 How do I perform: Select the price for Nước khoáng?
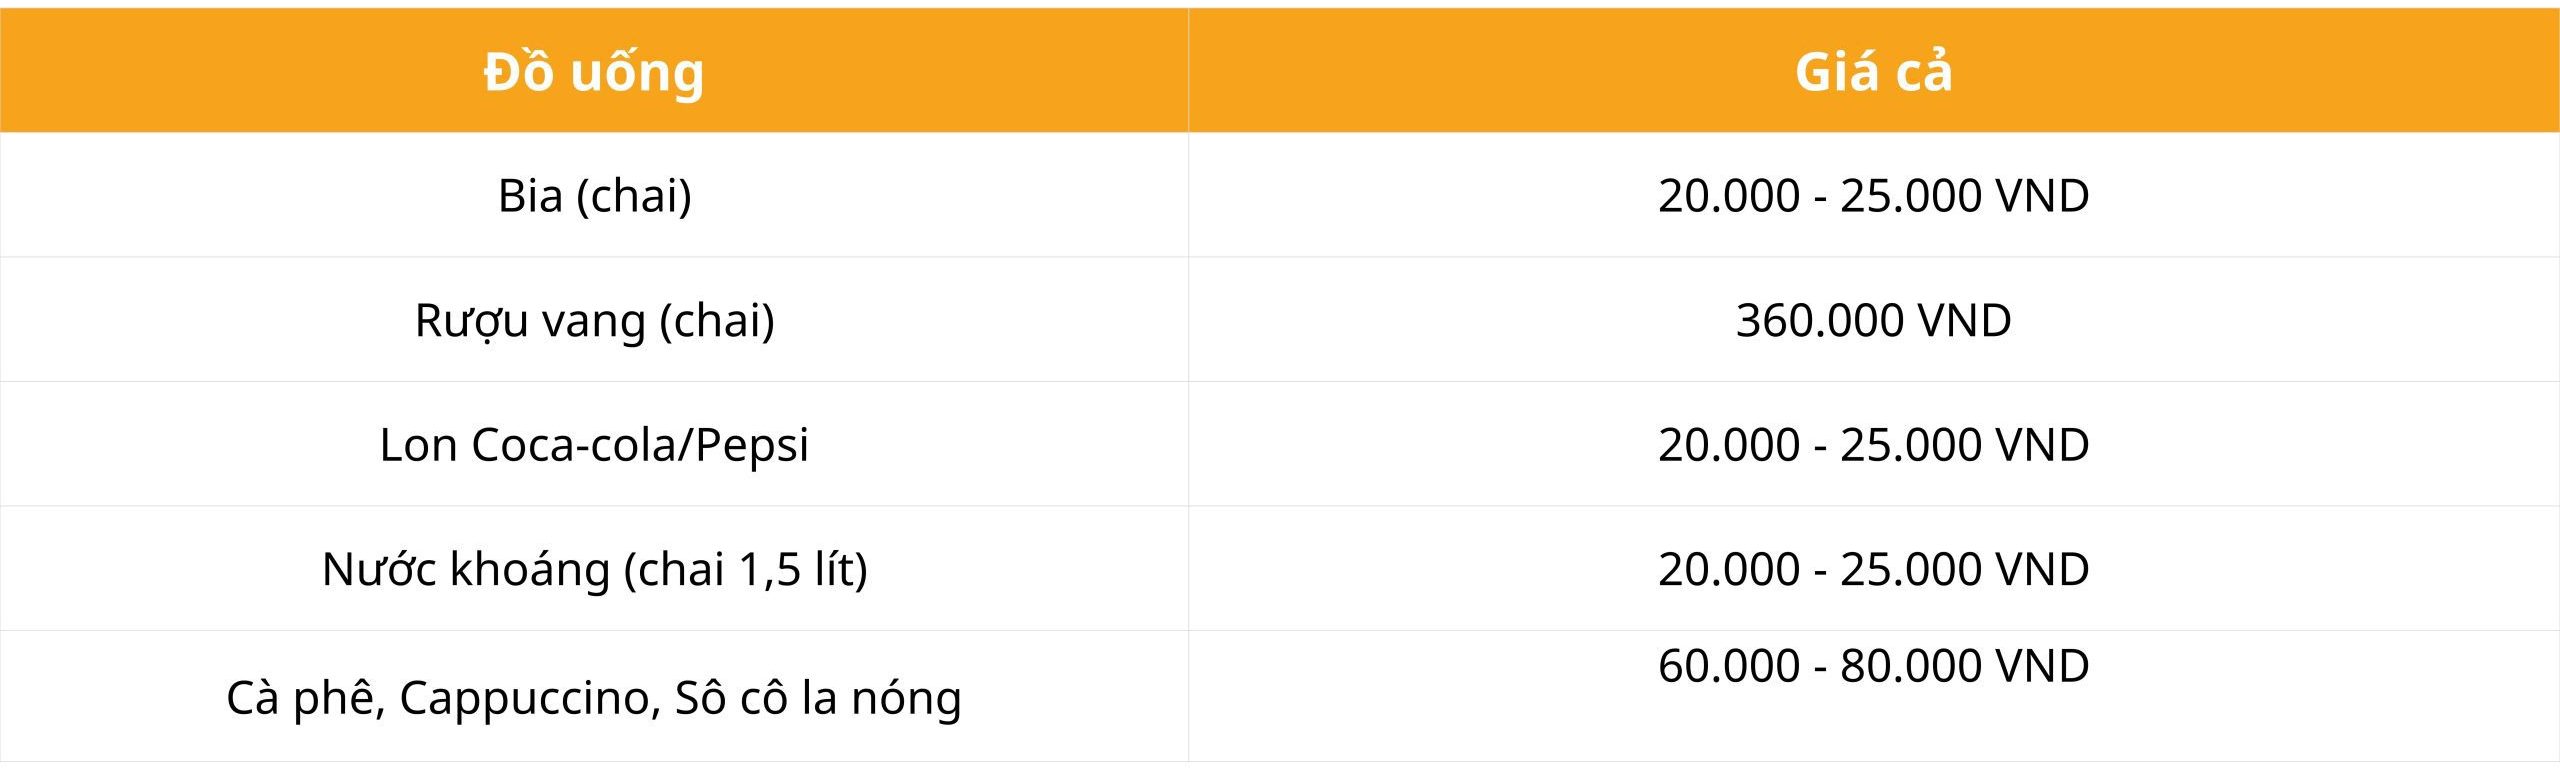[x=1873, y=569]
